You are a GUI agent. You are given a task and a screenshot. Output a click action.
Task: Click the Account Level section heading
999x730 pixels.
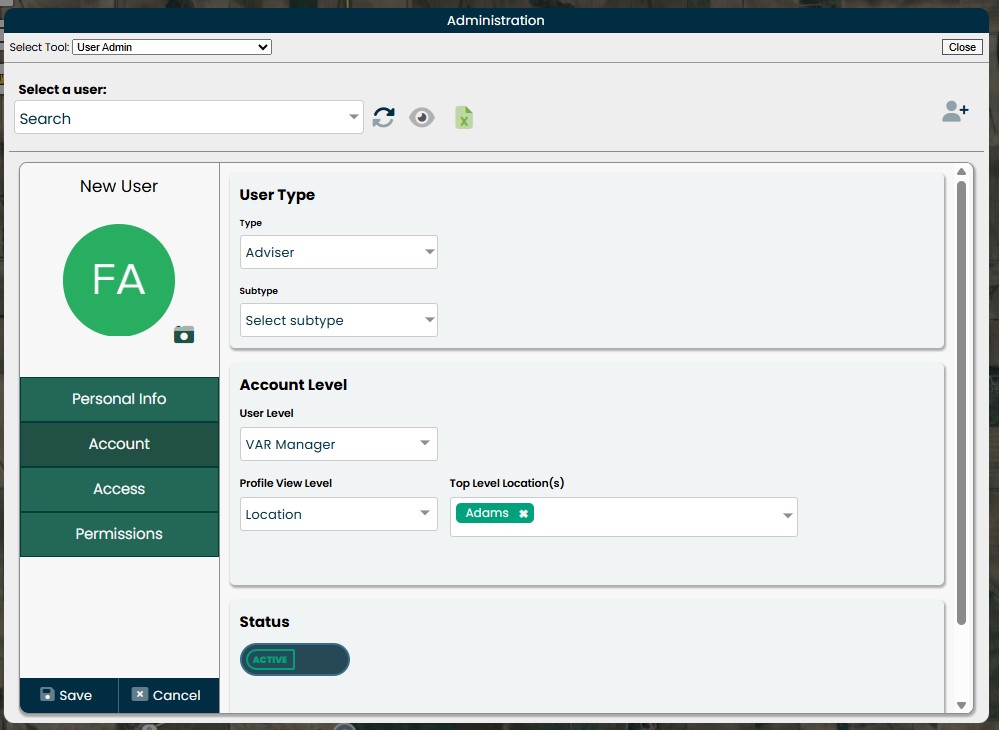click(293, 385)
